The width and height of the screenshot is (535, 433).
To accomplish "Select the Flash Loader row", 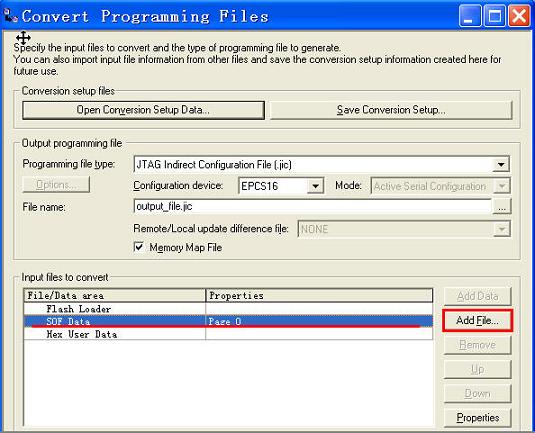I will [228, 309].
